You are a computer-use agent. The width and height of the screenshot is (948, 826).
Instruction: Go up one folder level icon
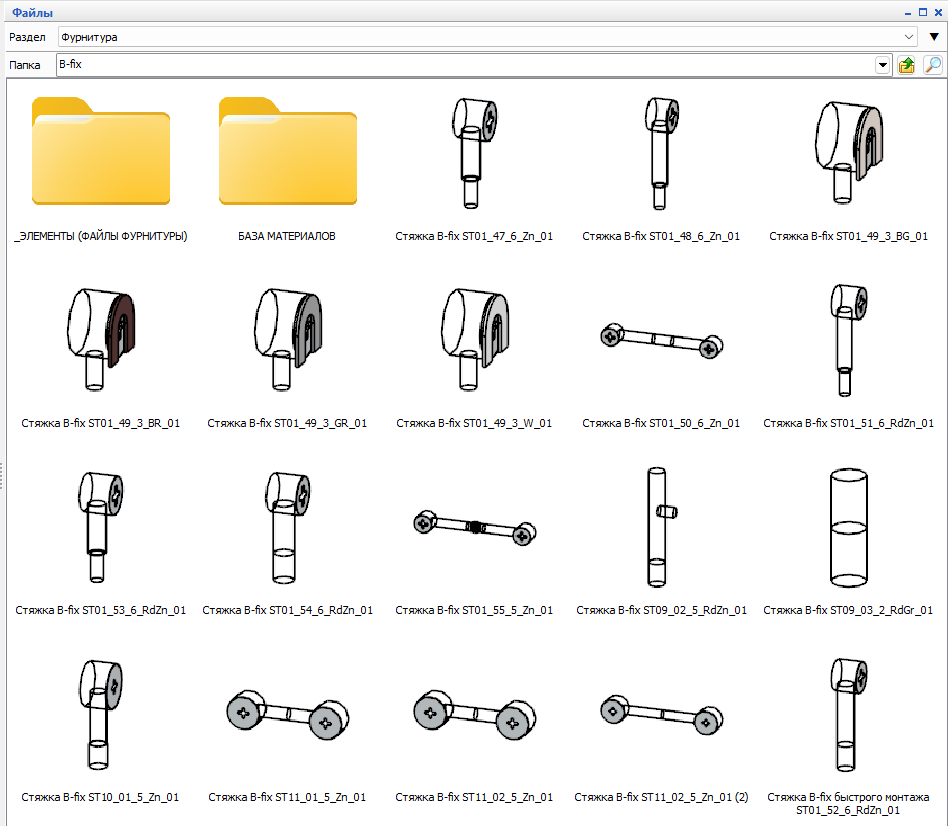[906, 65]
